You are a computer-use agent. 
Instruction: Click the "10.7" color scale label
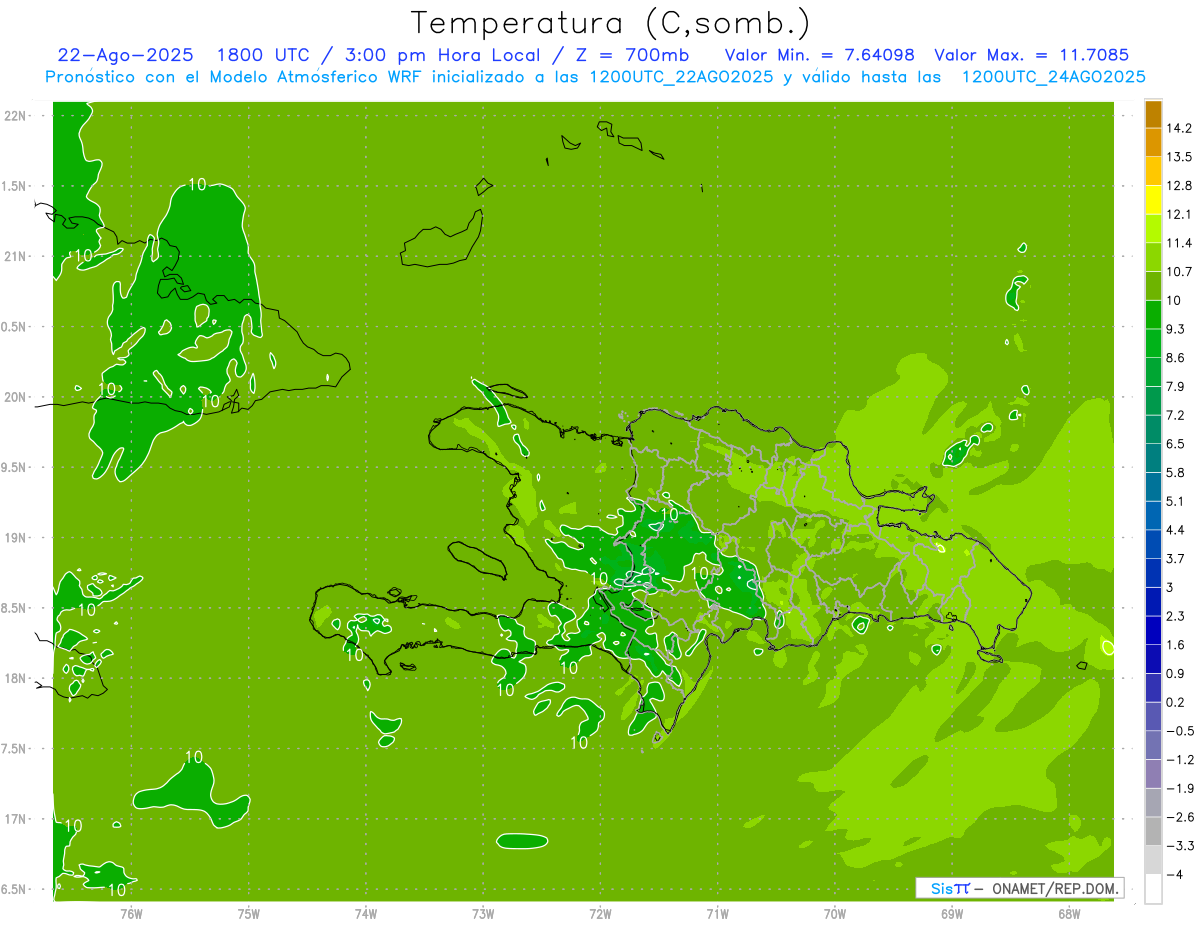click(1180, 272)
